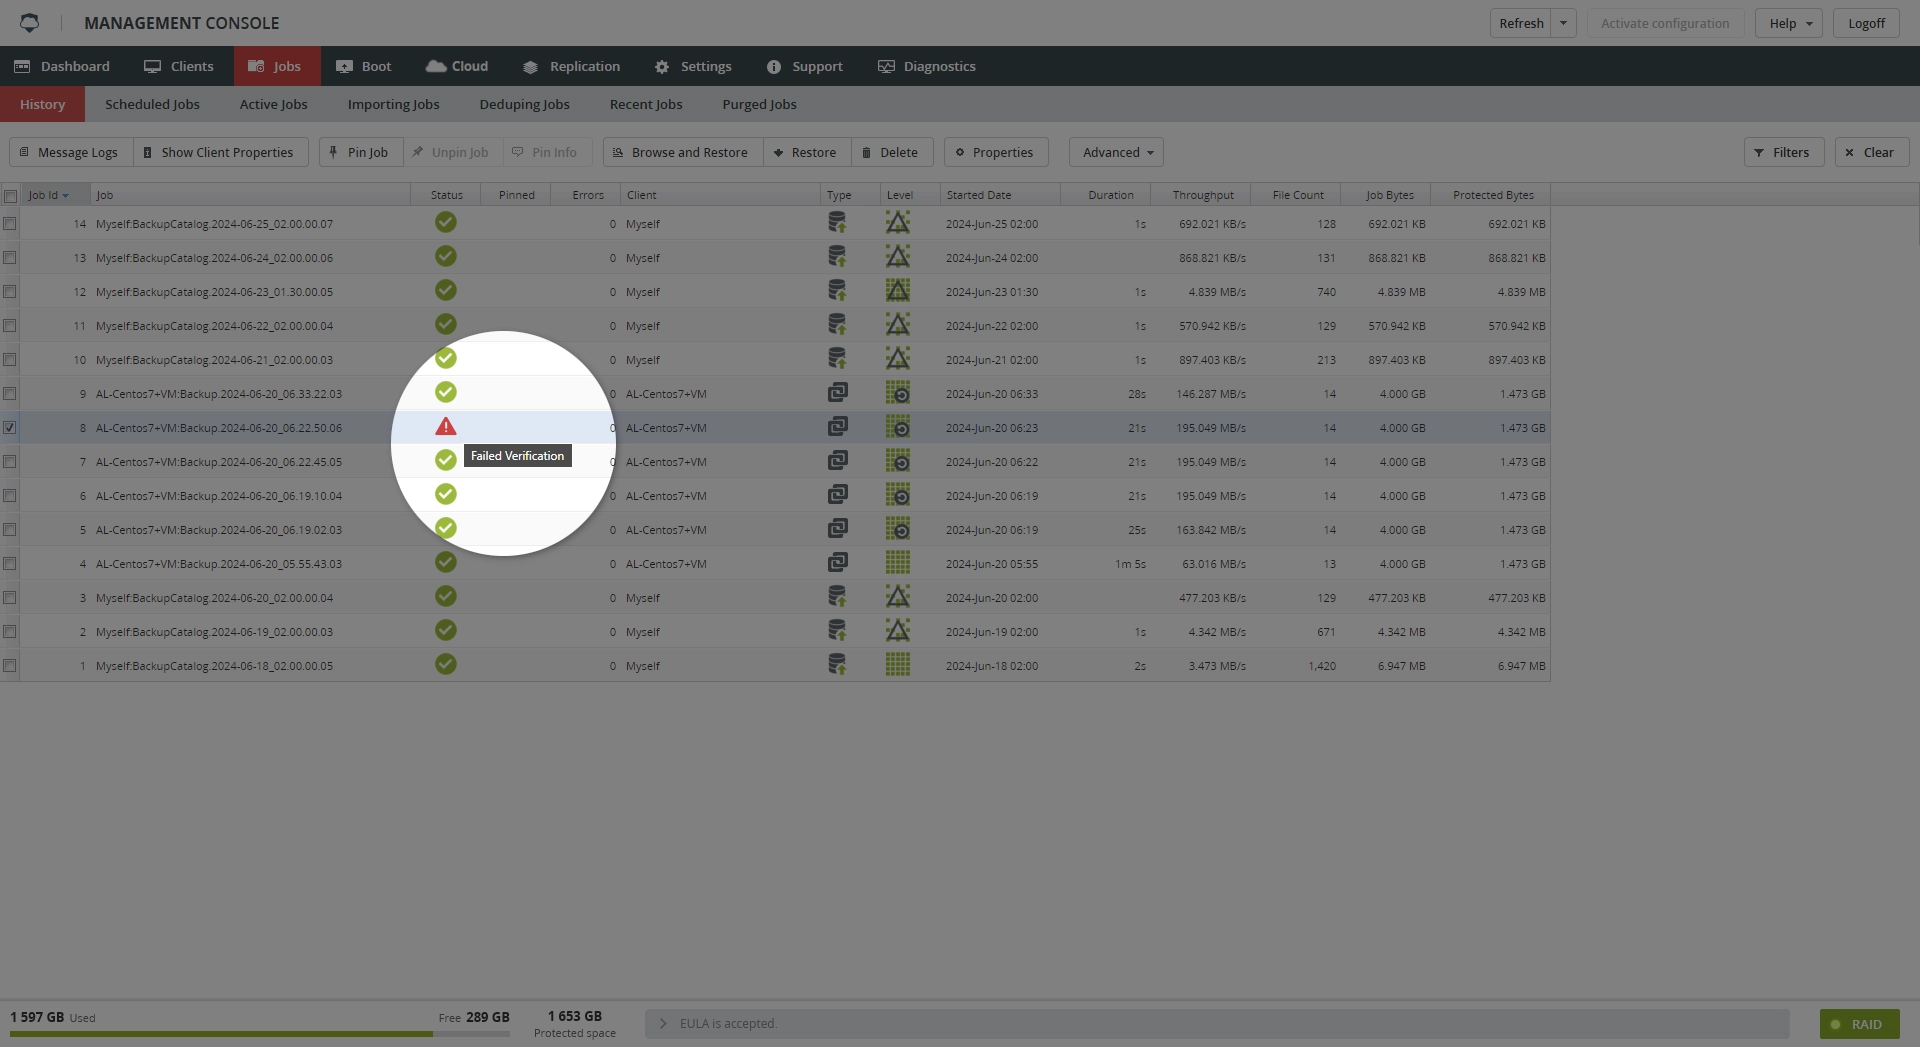Click the application logo in the header

tap(30, 23)
